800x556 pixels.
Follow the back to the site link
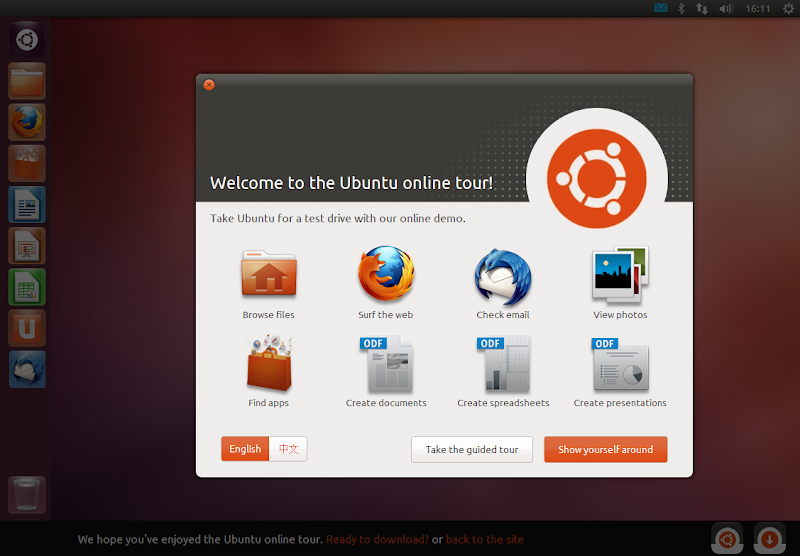click(x=485, y=539)
